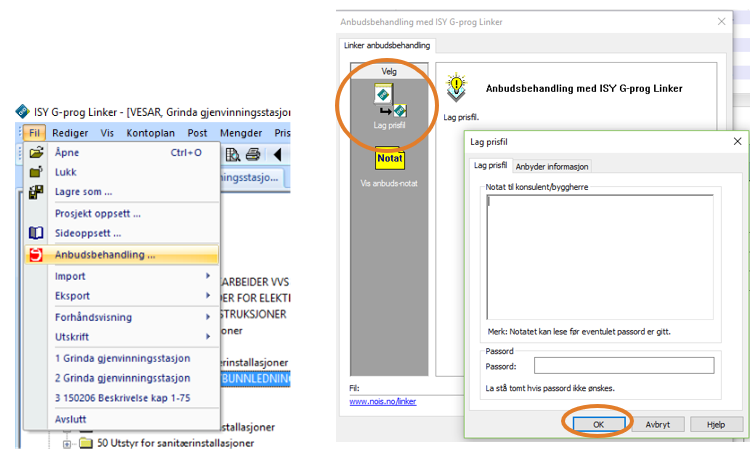Select the highlighted BUNNLEDNING tree row
This screenshot has height=451, width=754.
(x=255, y=379)
